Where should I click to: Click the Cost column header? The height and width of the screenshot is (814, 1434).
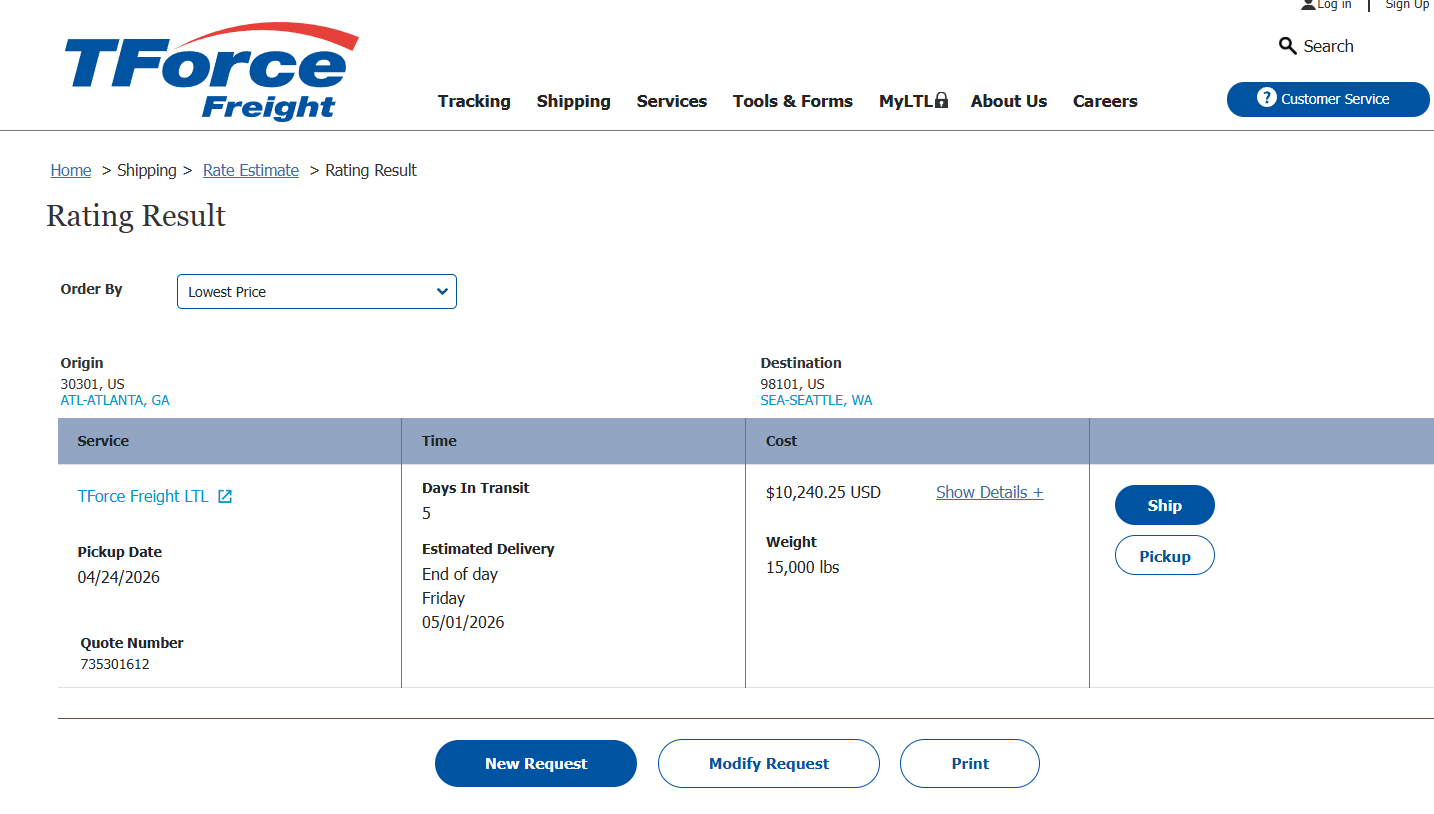pyautogui.click(x=782, y=441)
